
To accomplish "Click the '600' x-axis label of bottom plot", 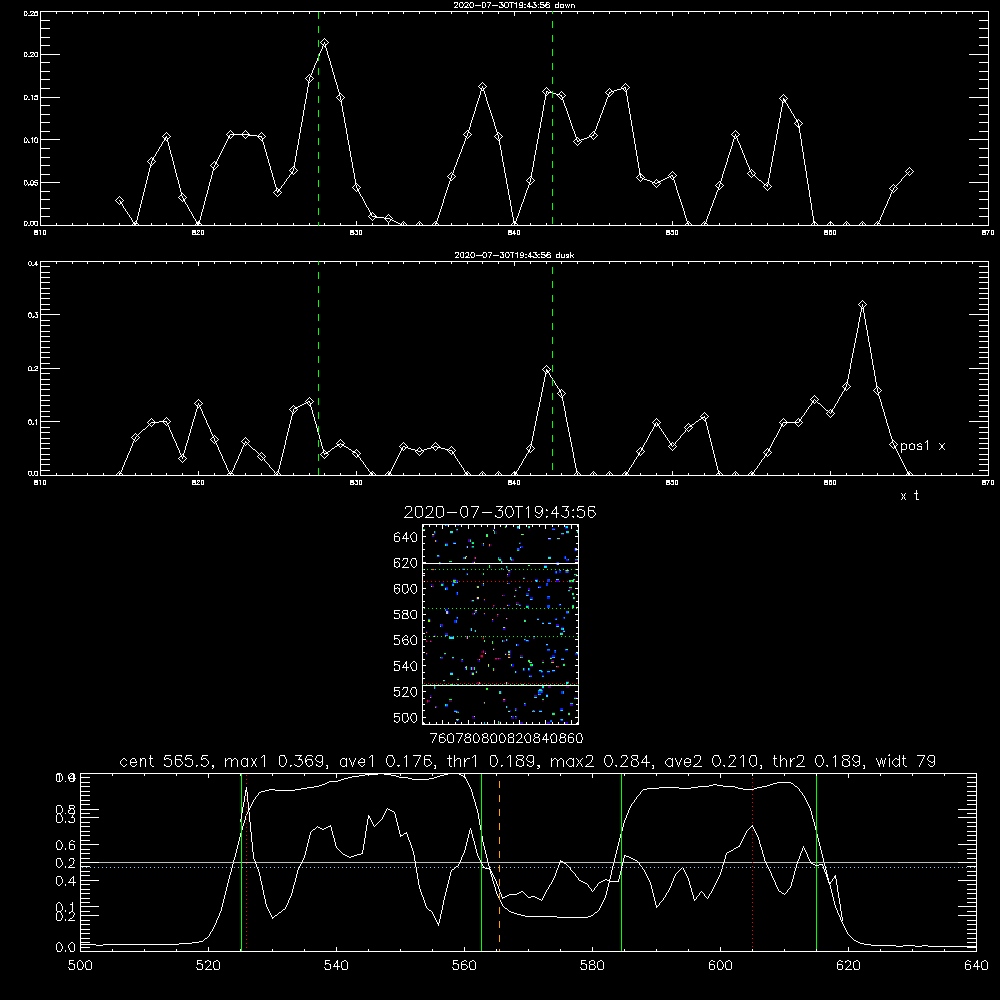I will coord(721,966).
